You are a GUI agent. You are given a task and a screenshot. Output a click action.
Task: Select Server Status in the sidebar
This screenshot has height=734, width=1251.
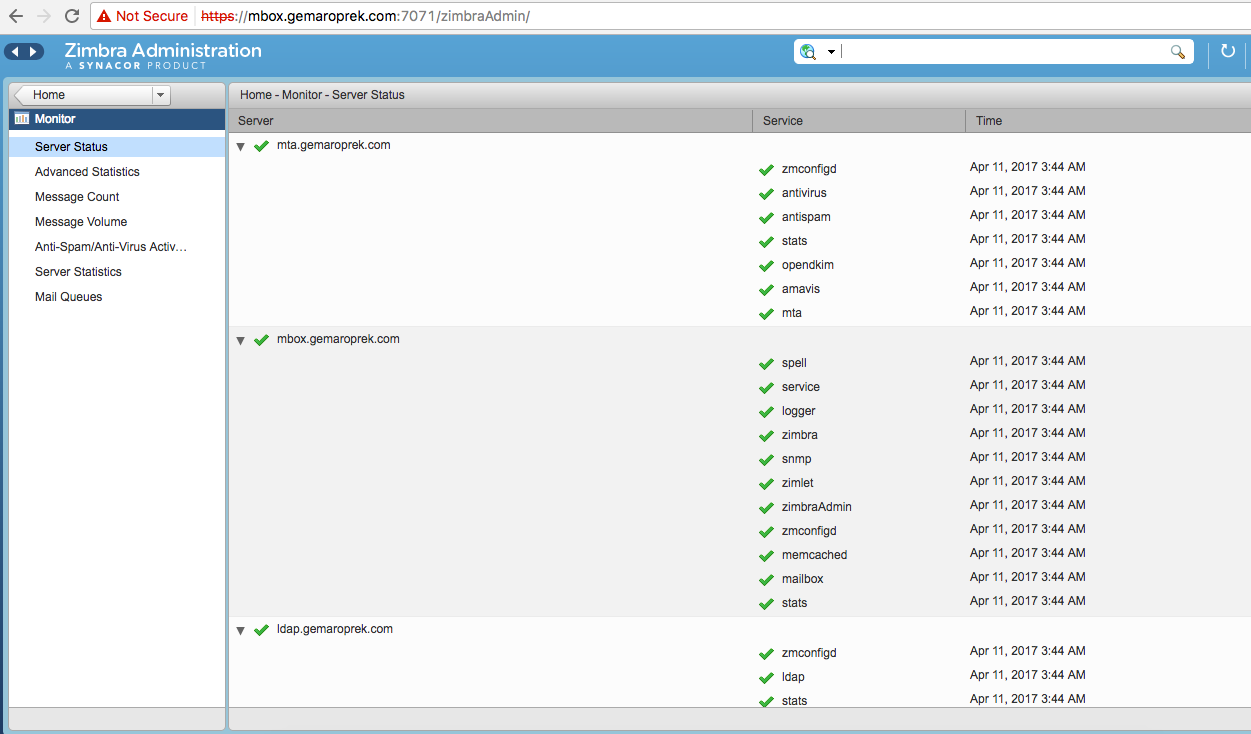(117, 147)
